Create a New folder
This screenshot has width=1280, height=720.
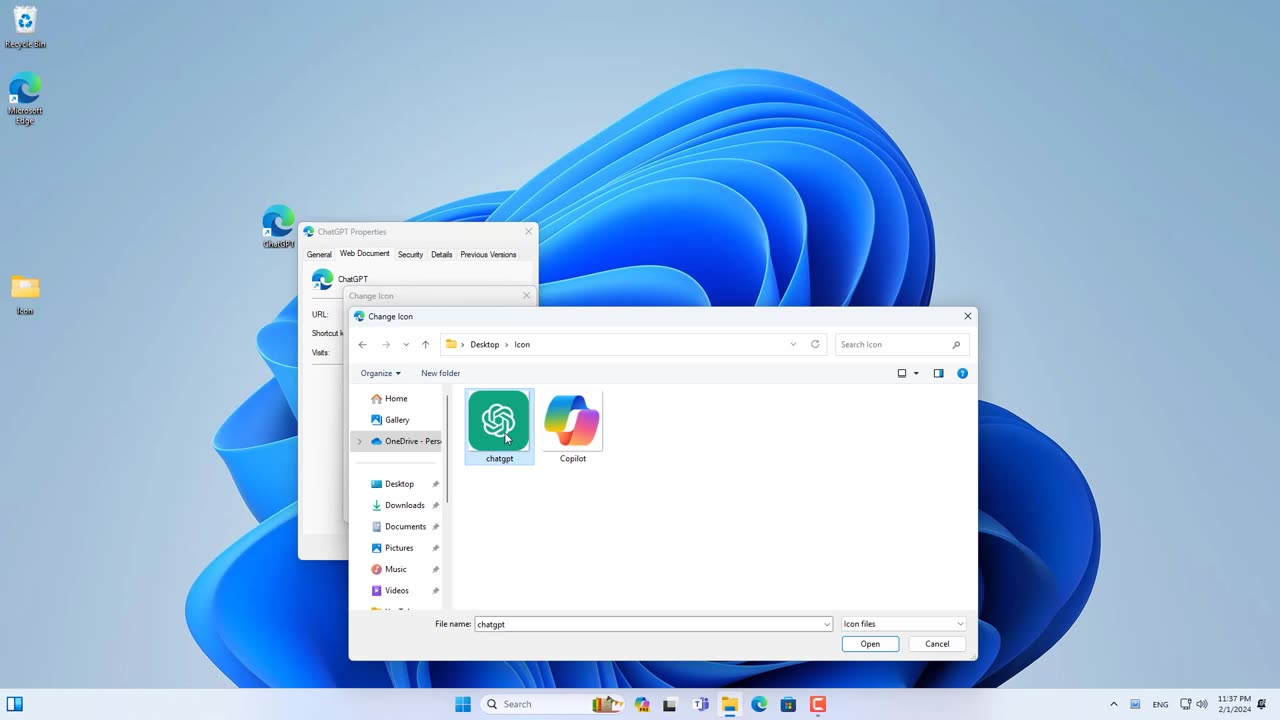(440, 373)
